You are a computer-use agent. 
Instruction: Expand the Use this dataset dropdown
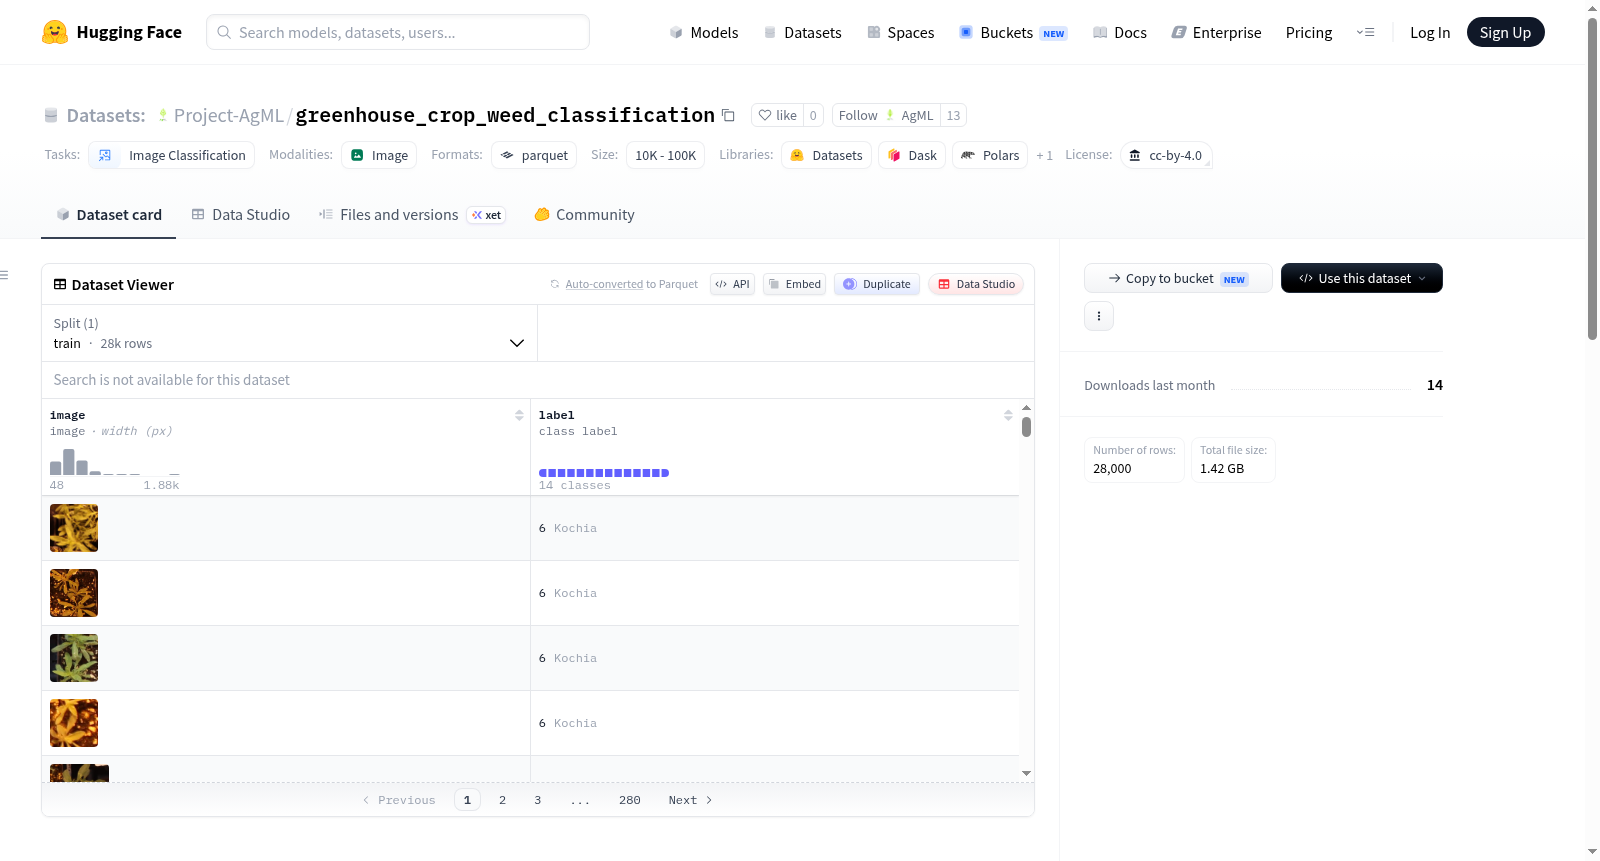click(x=1362, y=278)
